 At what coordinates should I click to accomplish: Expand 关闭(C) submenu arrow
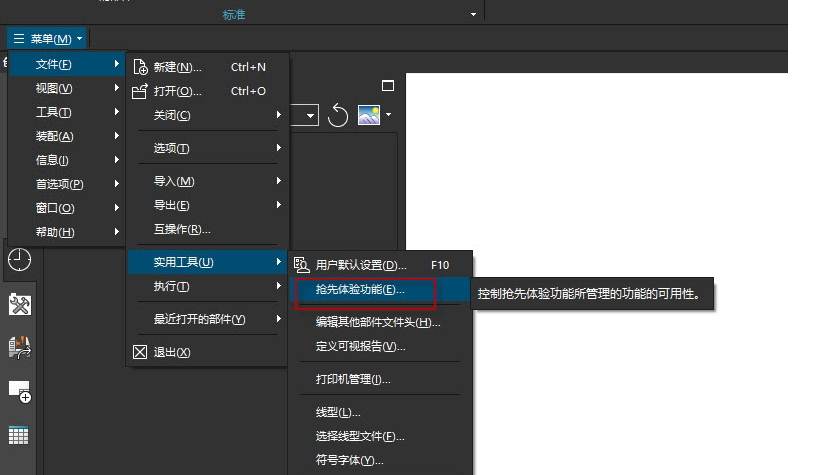point(279,115)
